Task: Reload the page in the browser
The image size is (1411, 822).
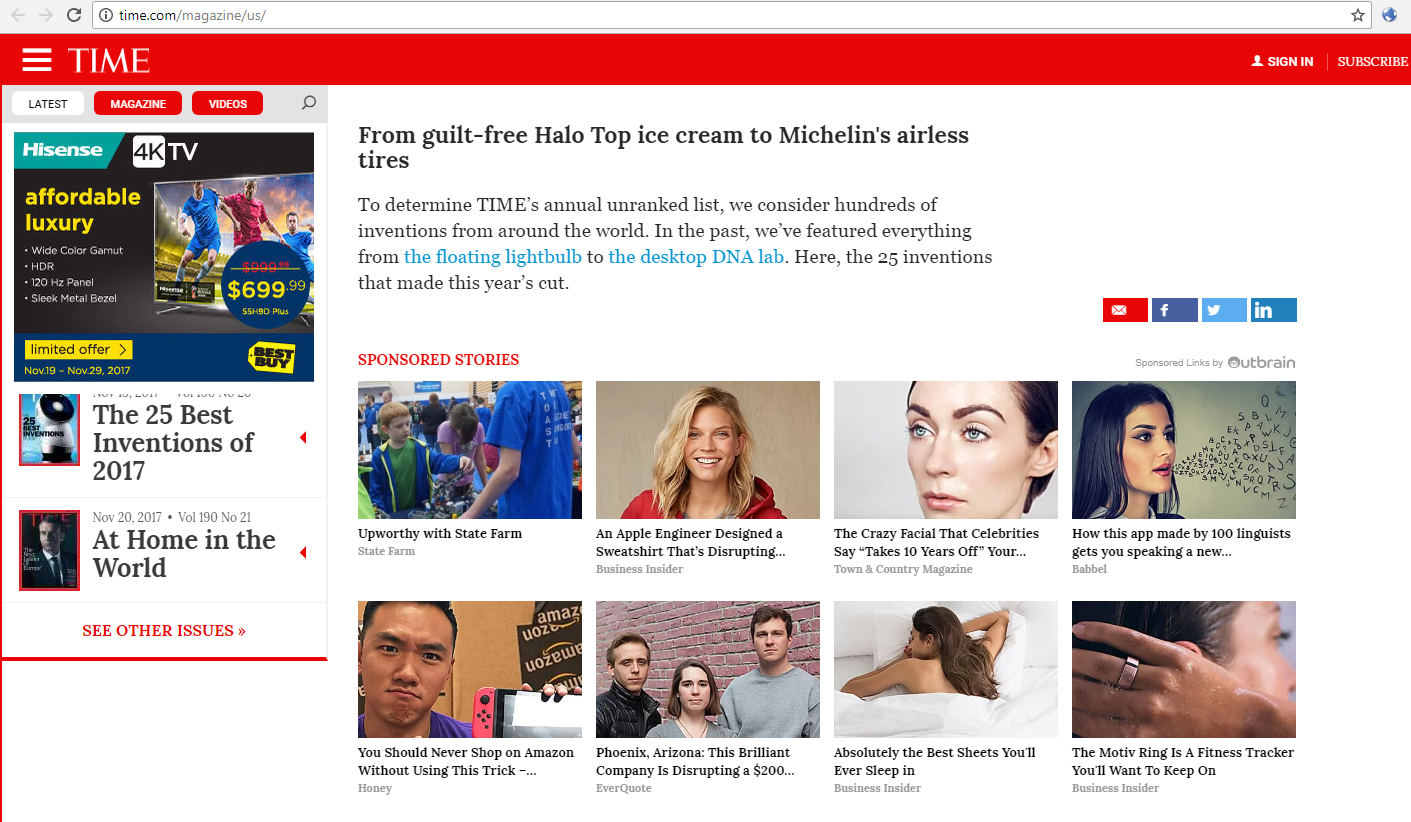Action: (74, 15)
